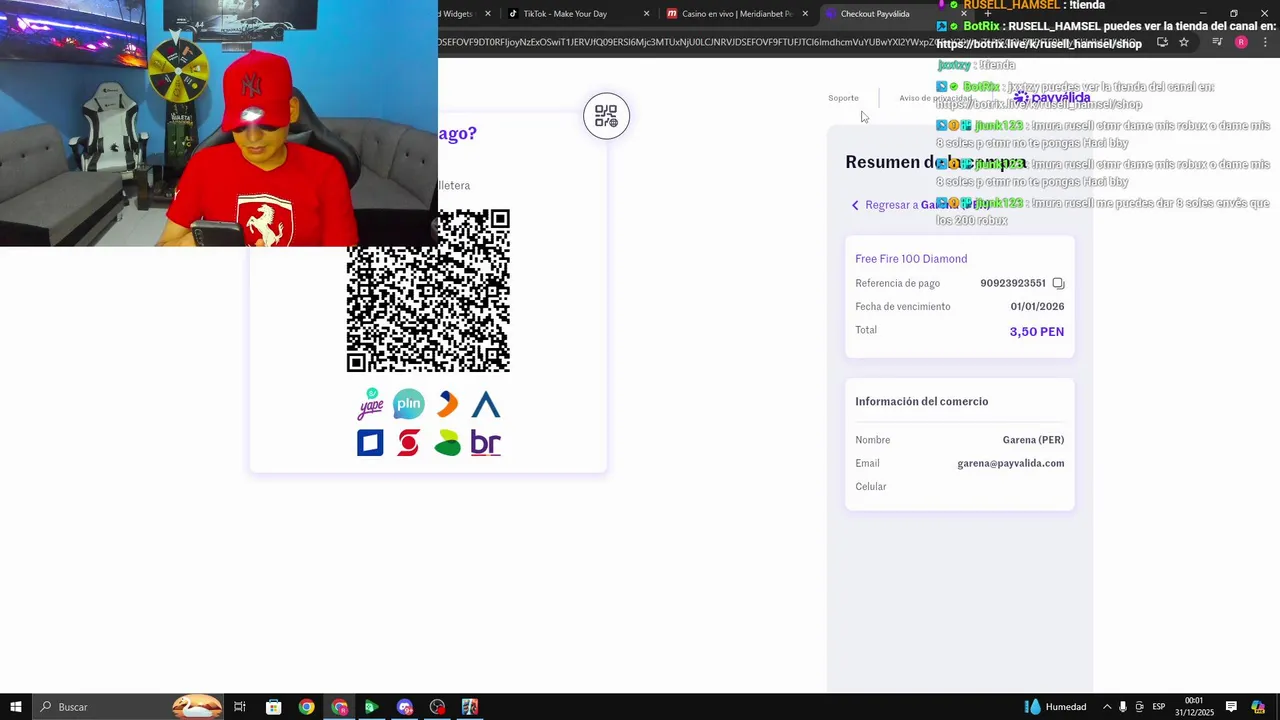Open the ESP language selector

[x=1159, y=707]
